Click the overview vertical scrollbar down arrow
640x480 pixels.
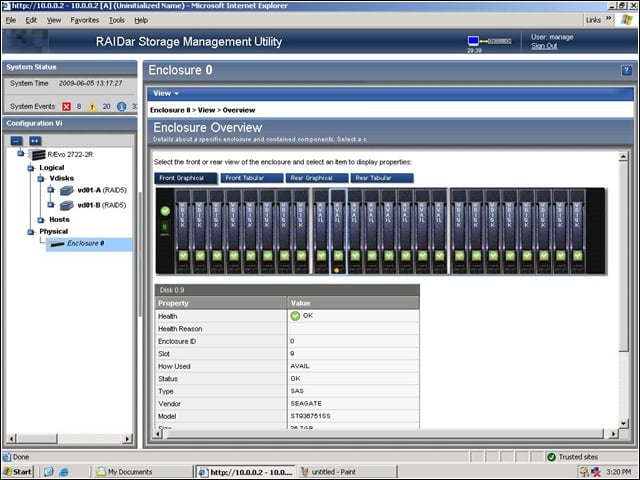(623, 424)
